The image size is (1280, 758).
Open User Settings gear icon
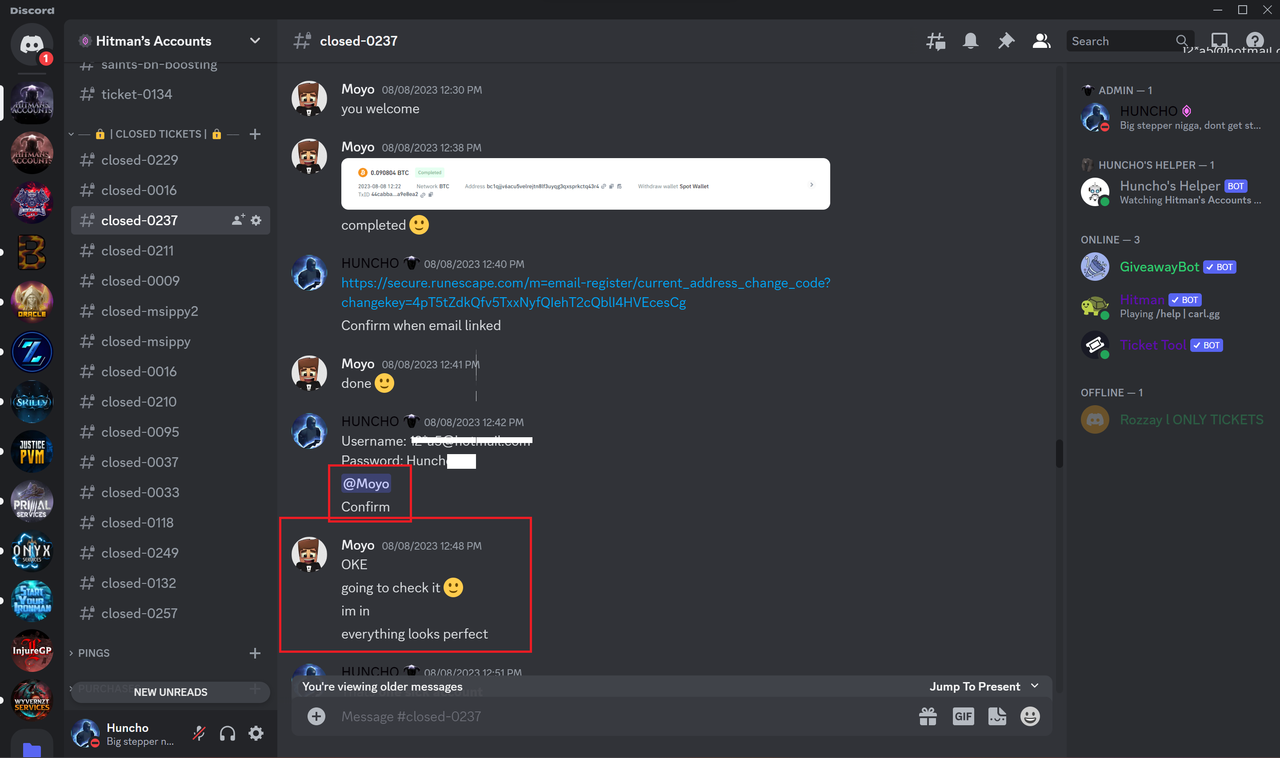pos(256,734)
